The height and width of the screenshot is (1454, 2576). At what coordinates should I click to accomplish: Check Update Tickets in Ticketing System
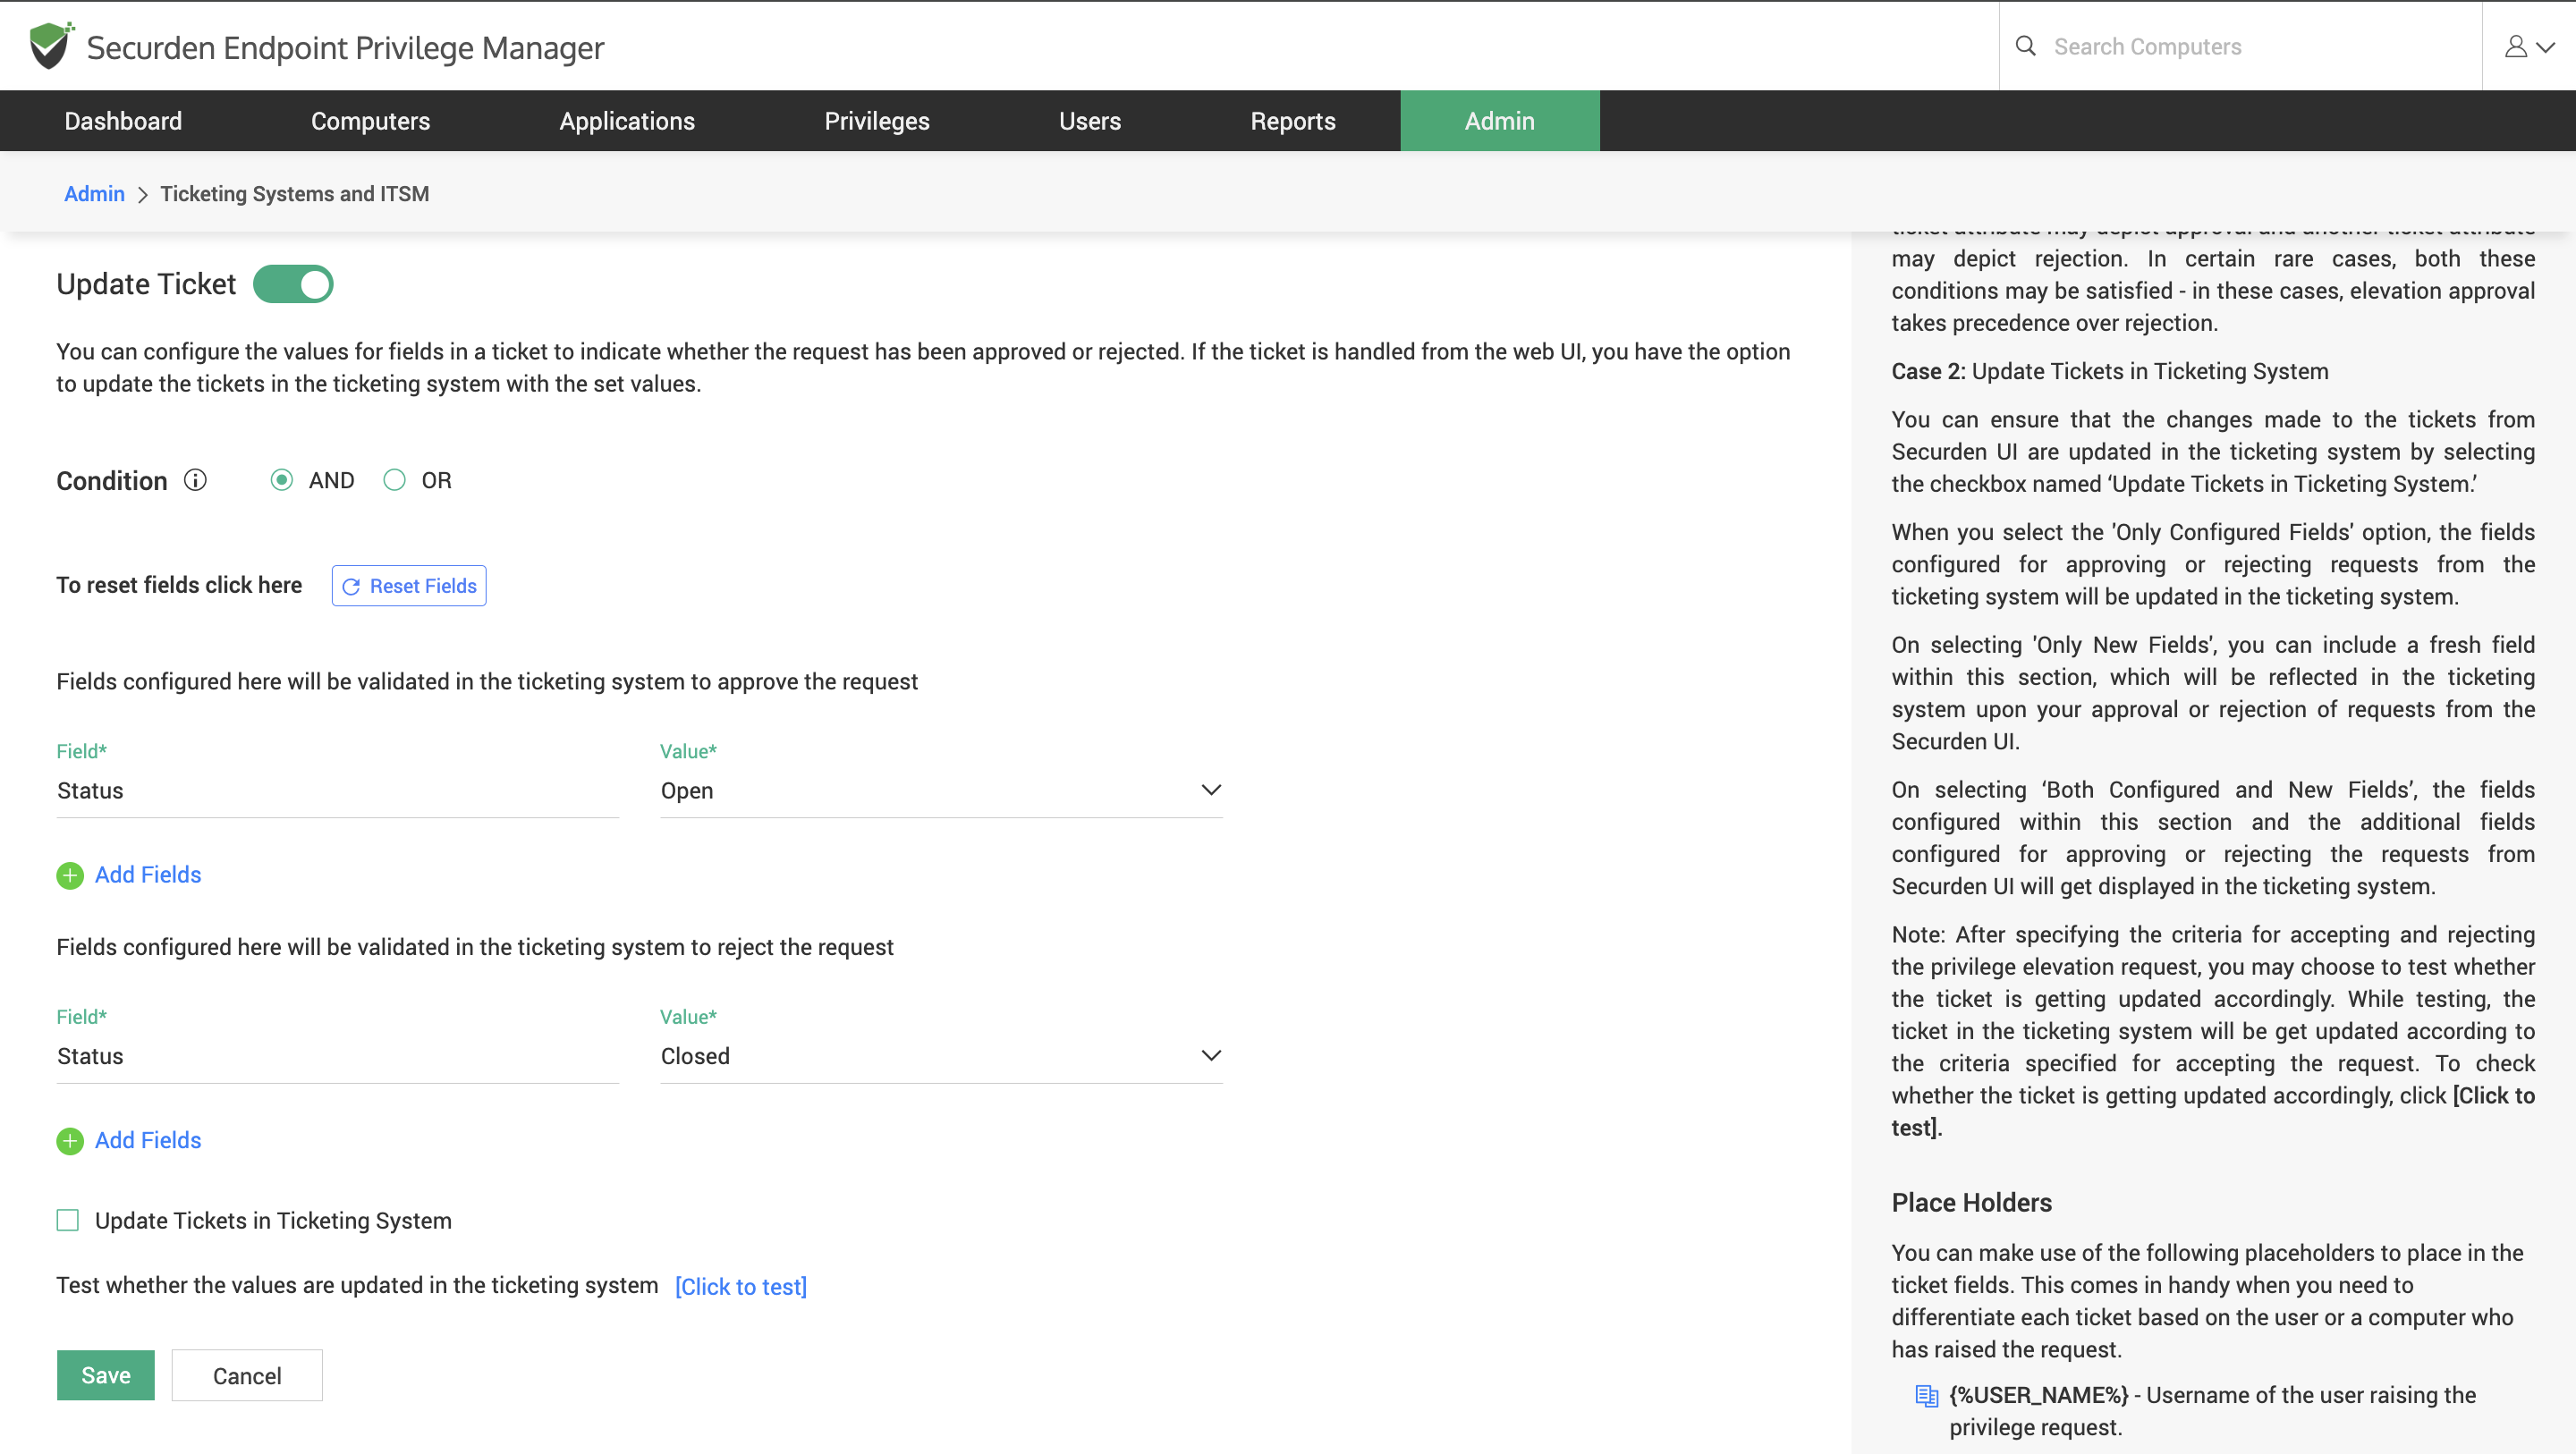(x=68, y=1221)
